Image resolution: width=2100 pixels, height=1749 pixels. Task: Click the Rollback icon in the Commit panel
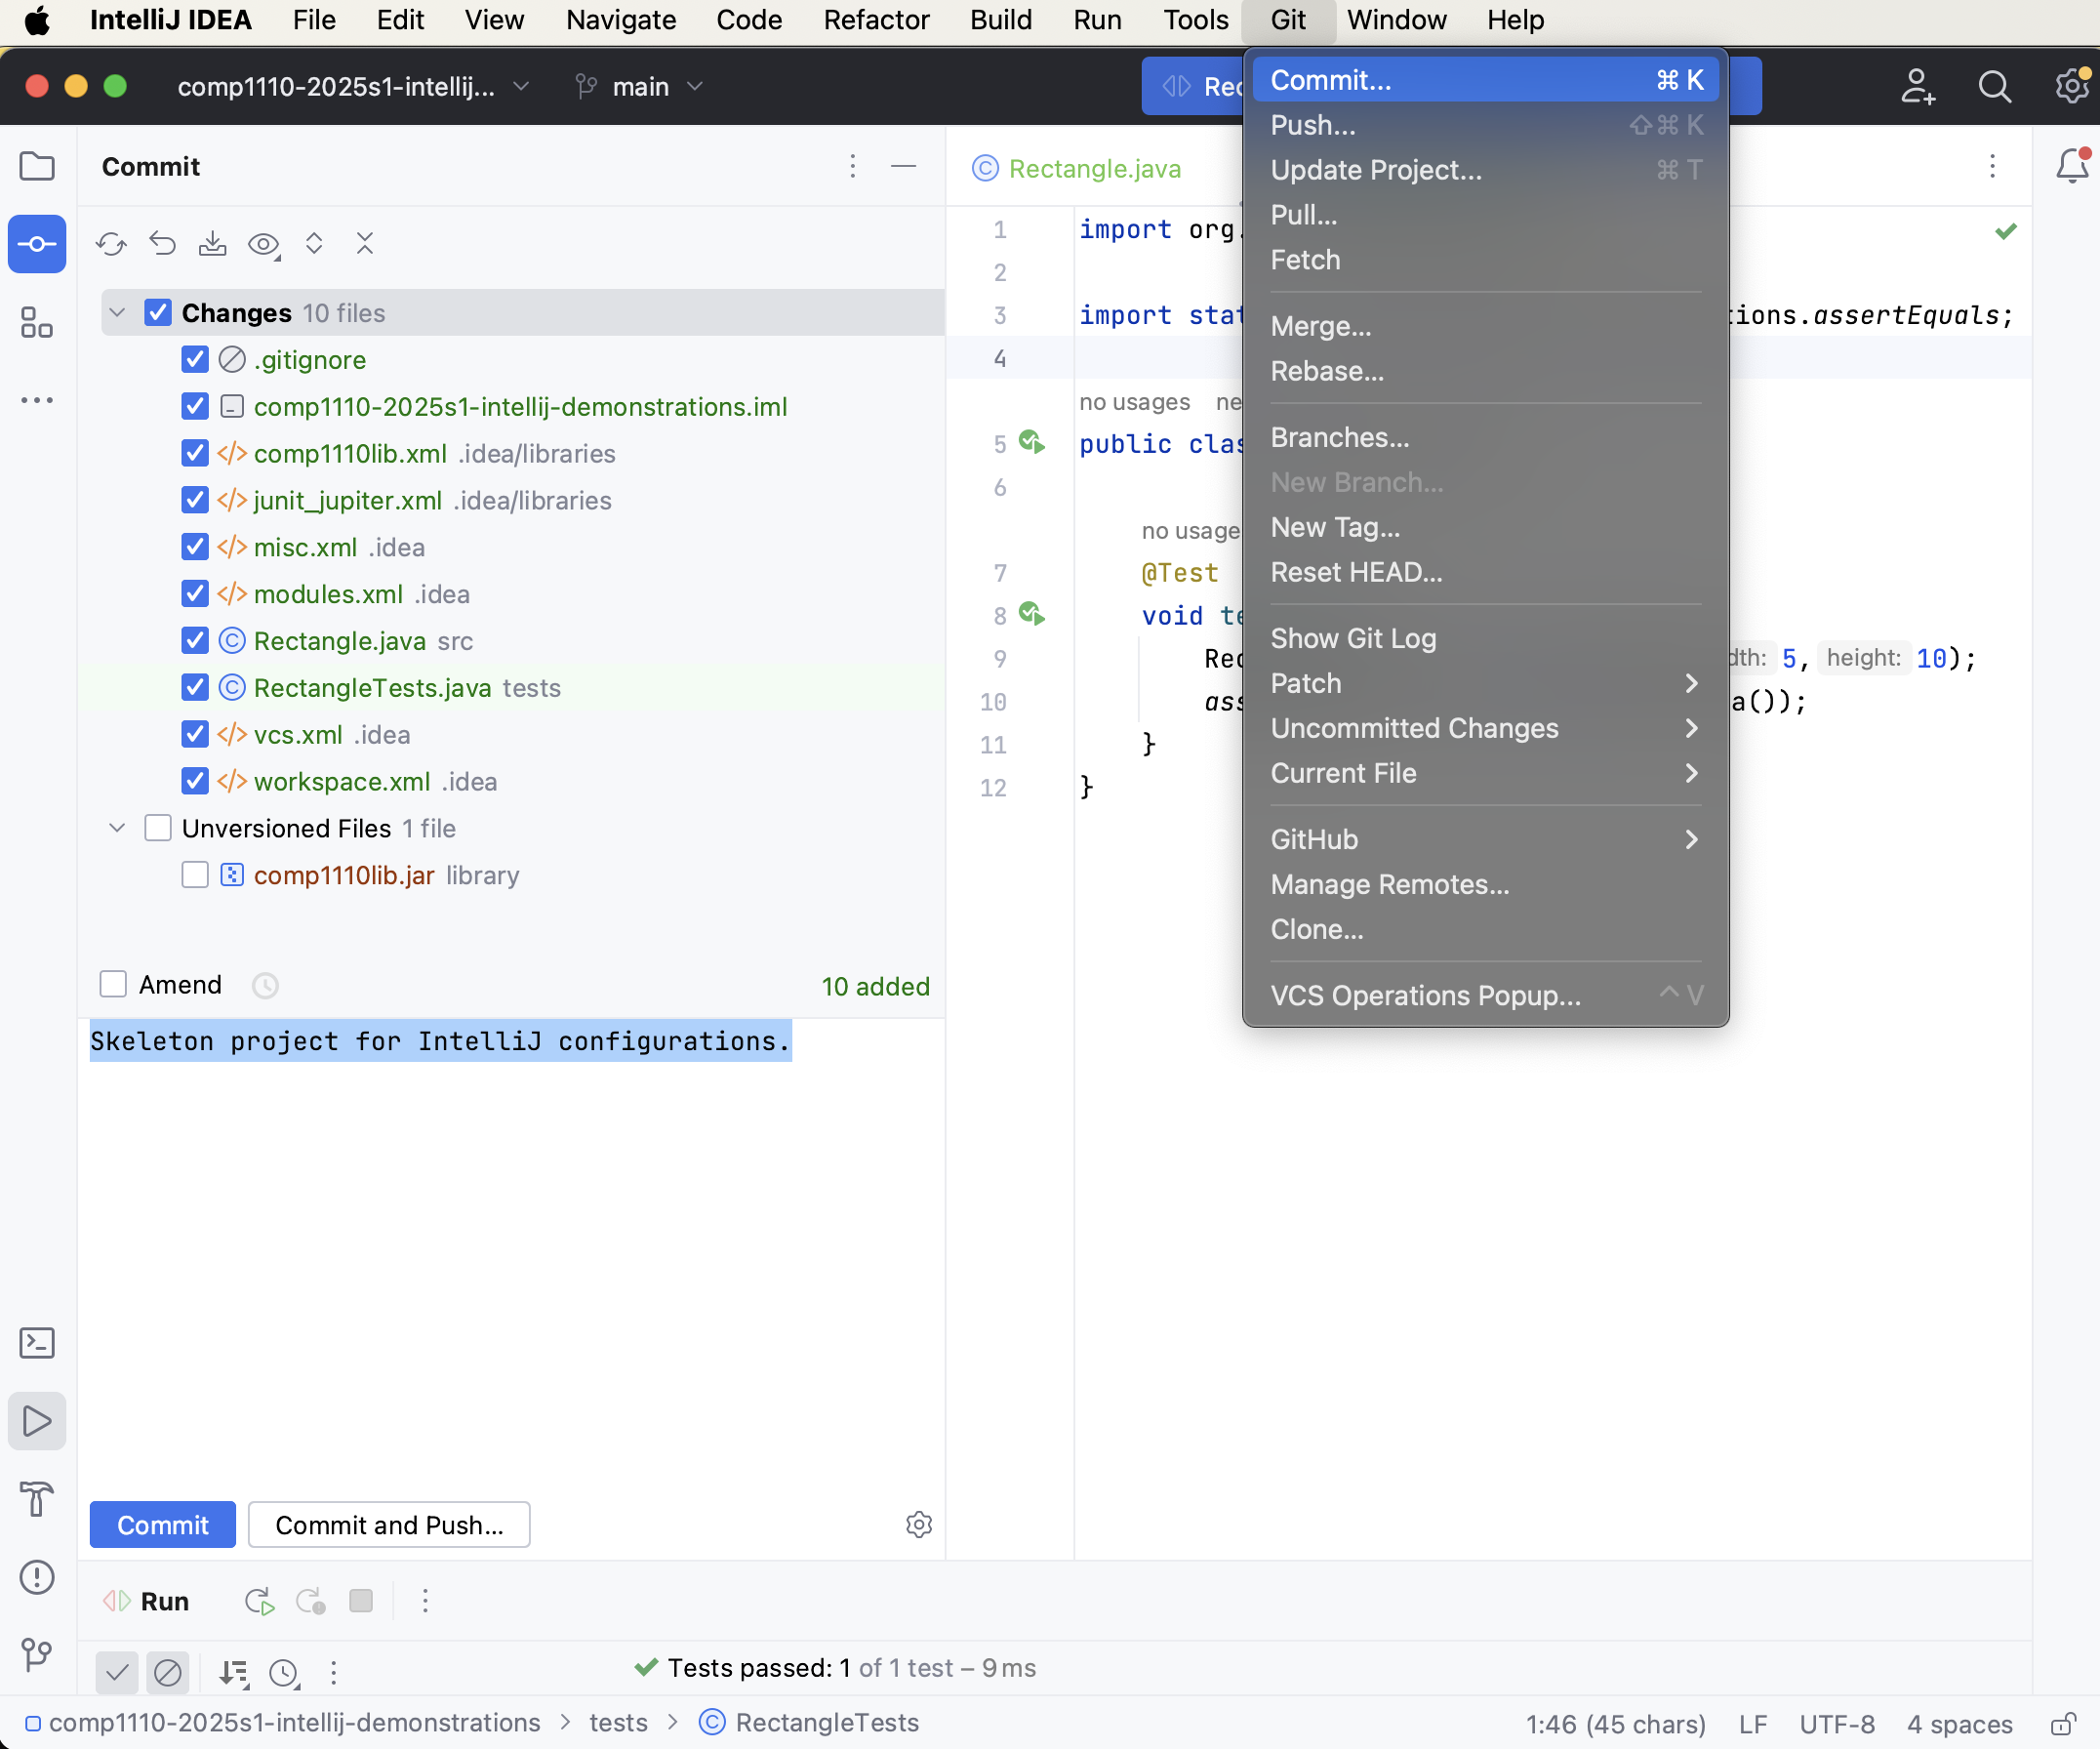point(163,244)
